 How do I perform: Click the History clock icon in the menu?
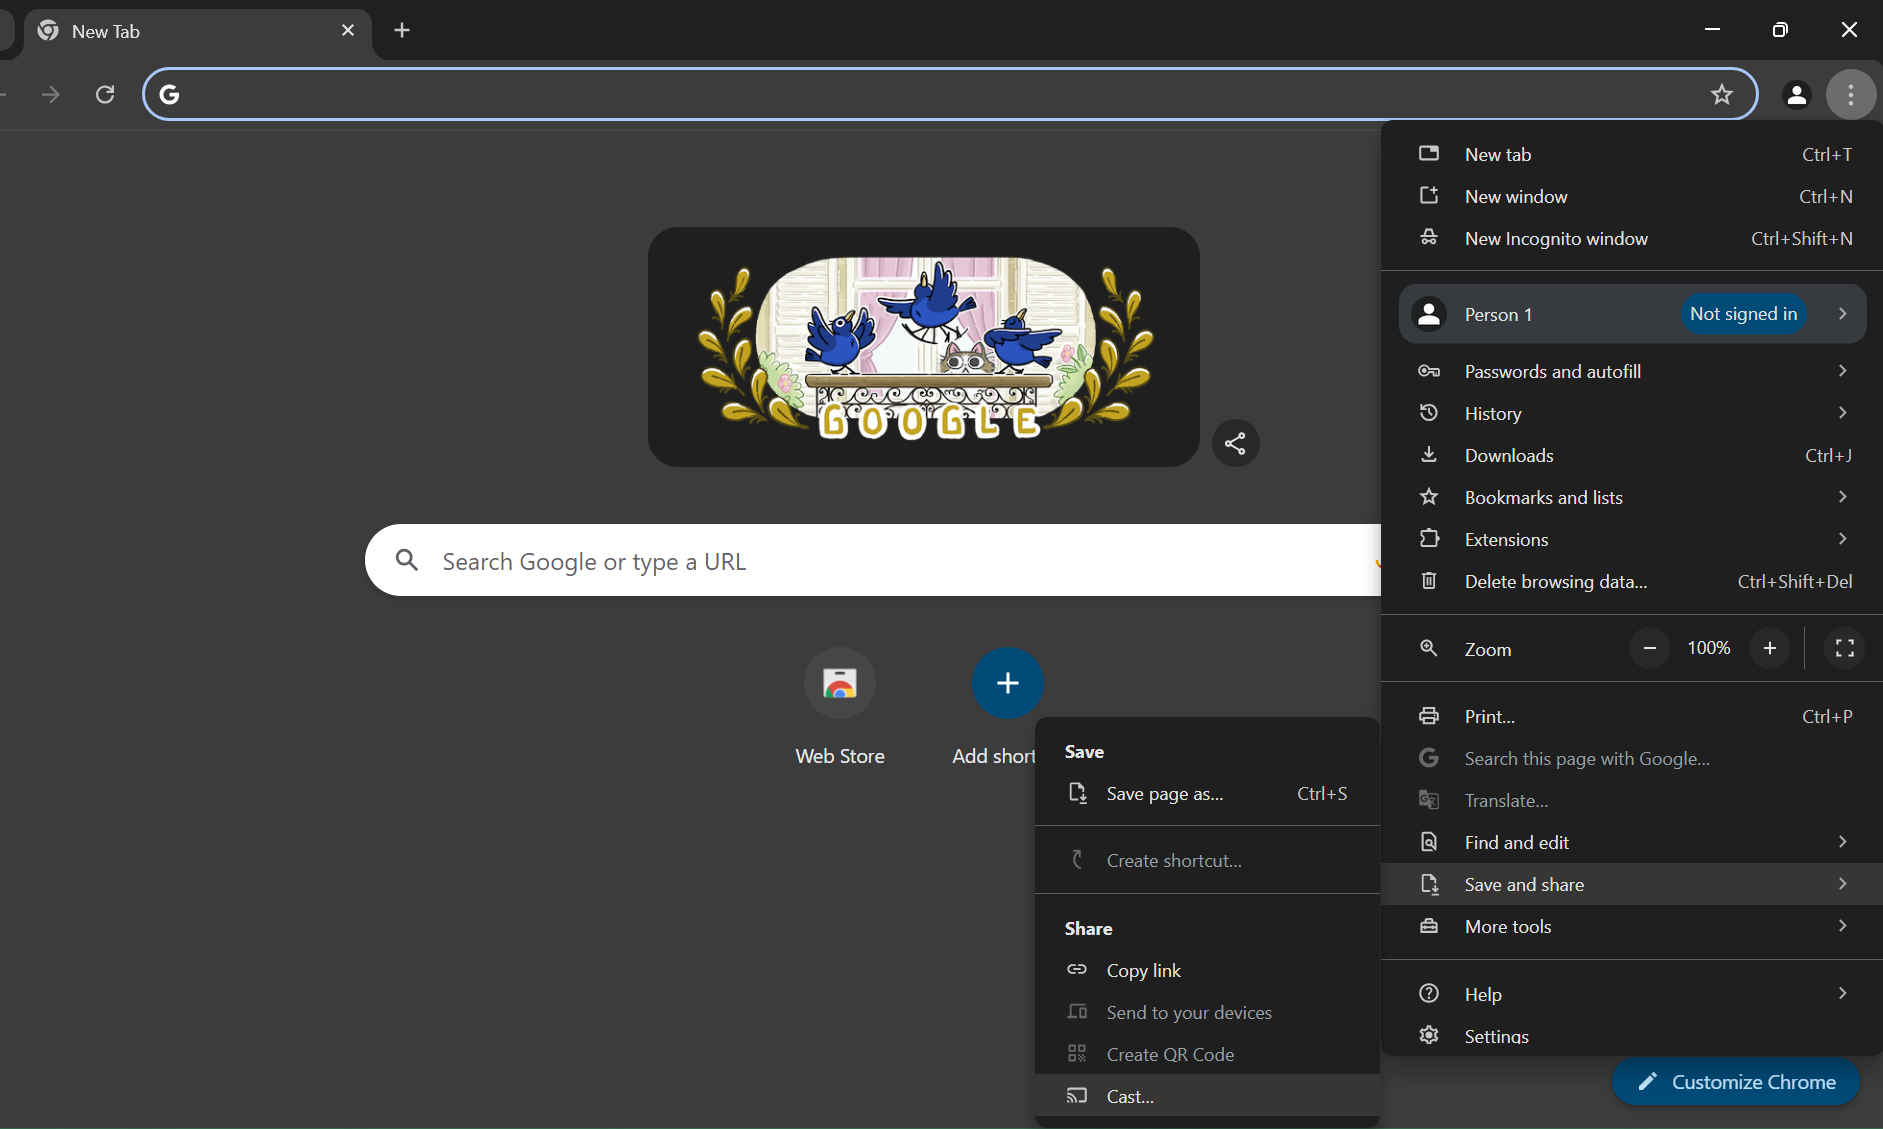[1429, 413]
